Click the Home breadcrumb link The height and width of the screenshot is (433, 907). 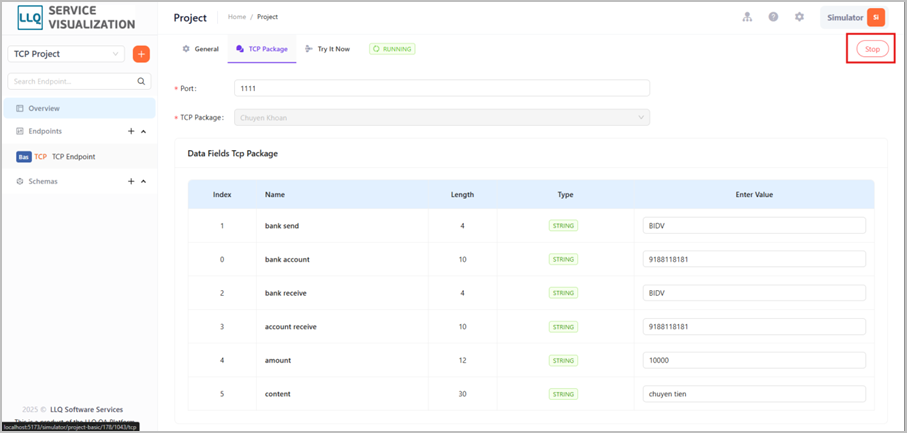tap(237, 17)
